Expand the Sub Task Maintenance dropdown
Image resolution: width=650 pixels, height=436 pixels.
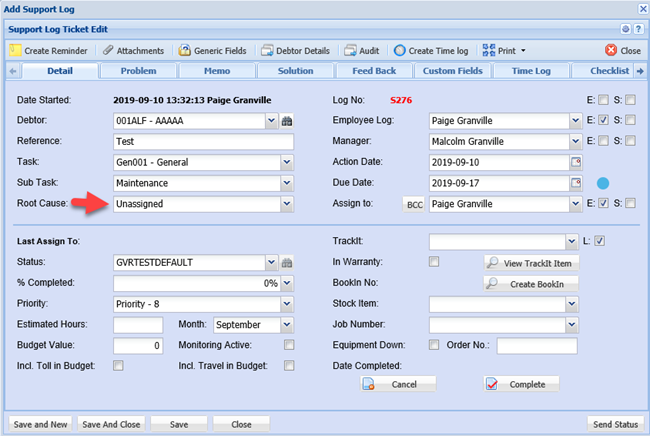[286, 183]
